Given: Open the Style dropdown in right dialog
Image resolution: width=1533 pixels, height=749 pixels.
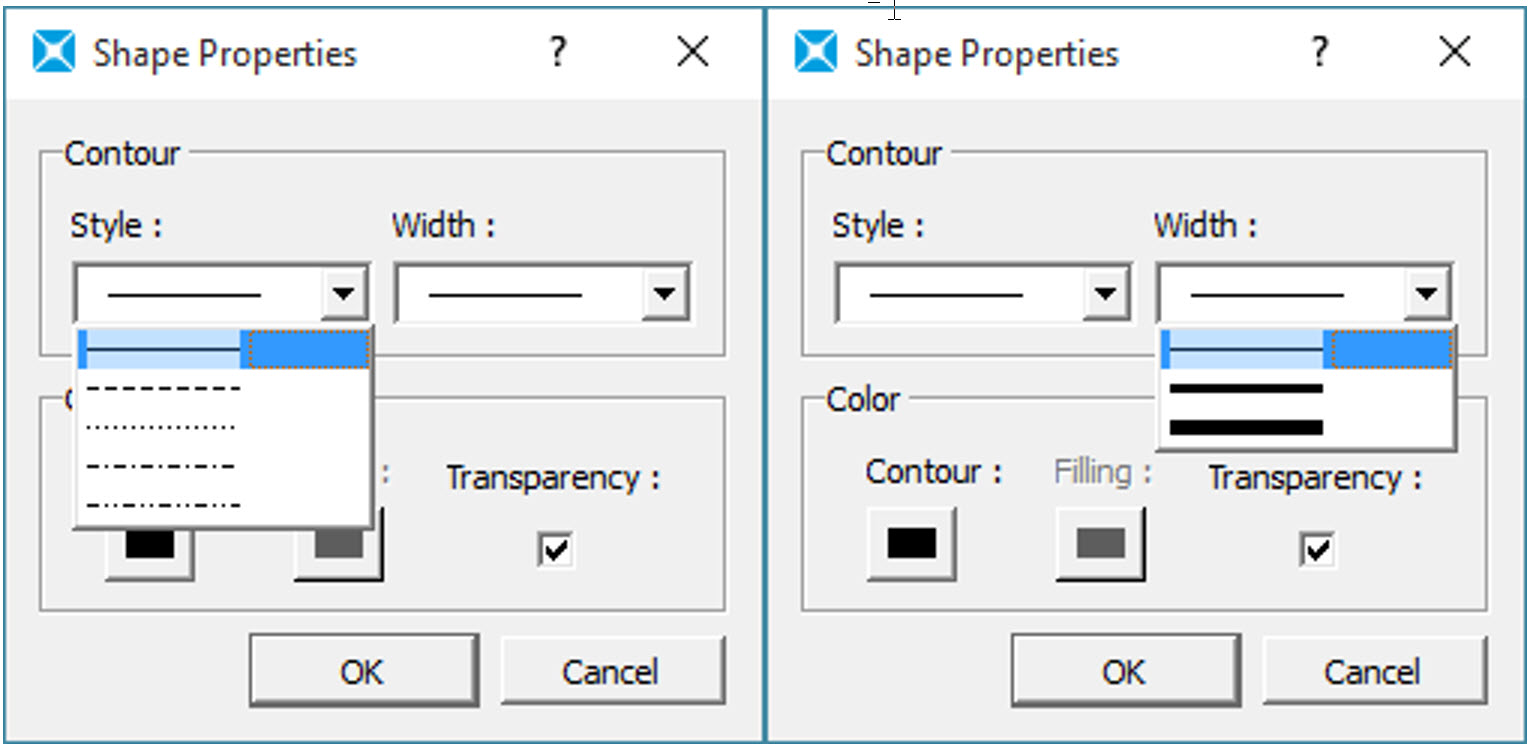Looking at the screenshot, I should (x=1105, y=295).
